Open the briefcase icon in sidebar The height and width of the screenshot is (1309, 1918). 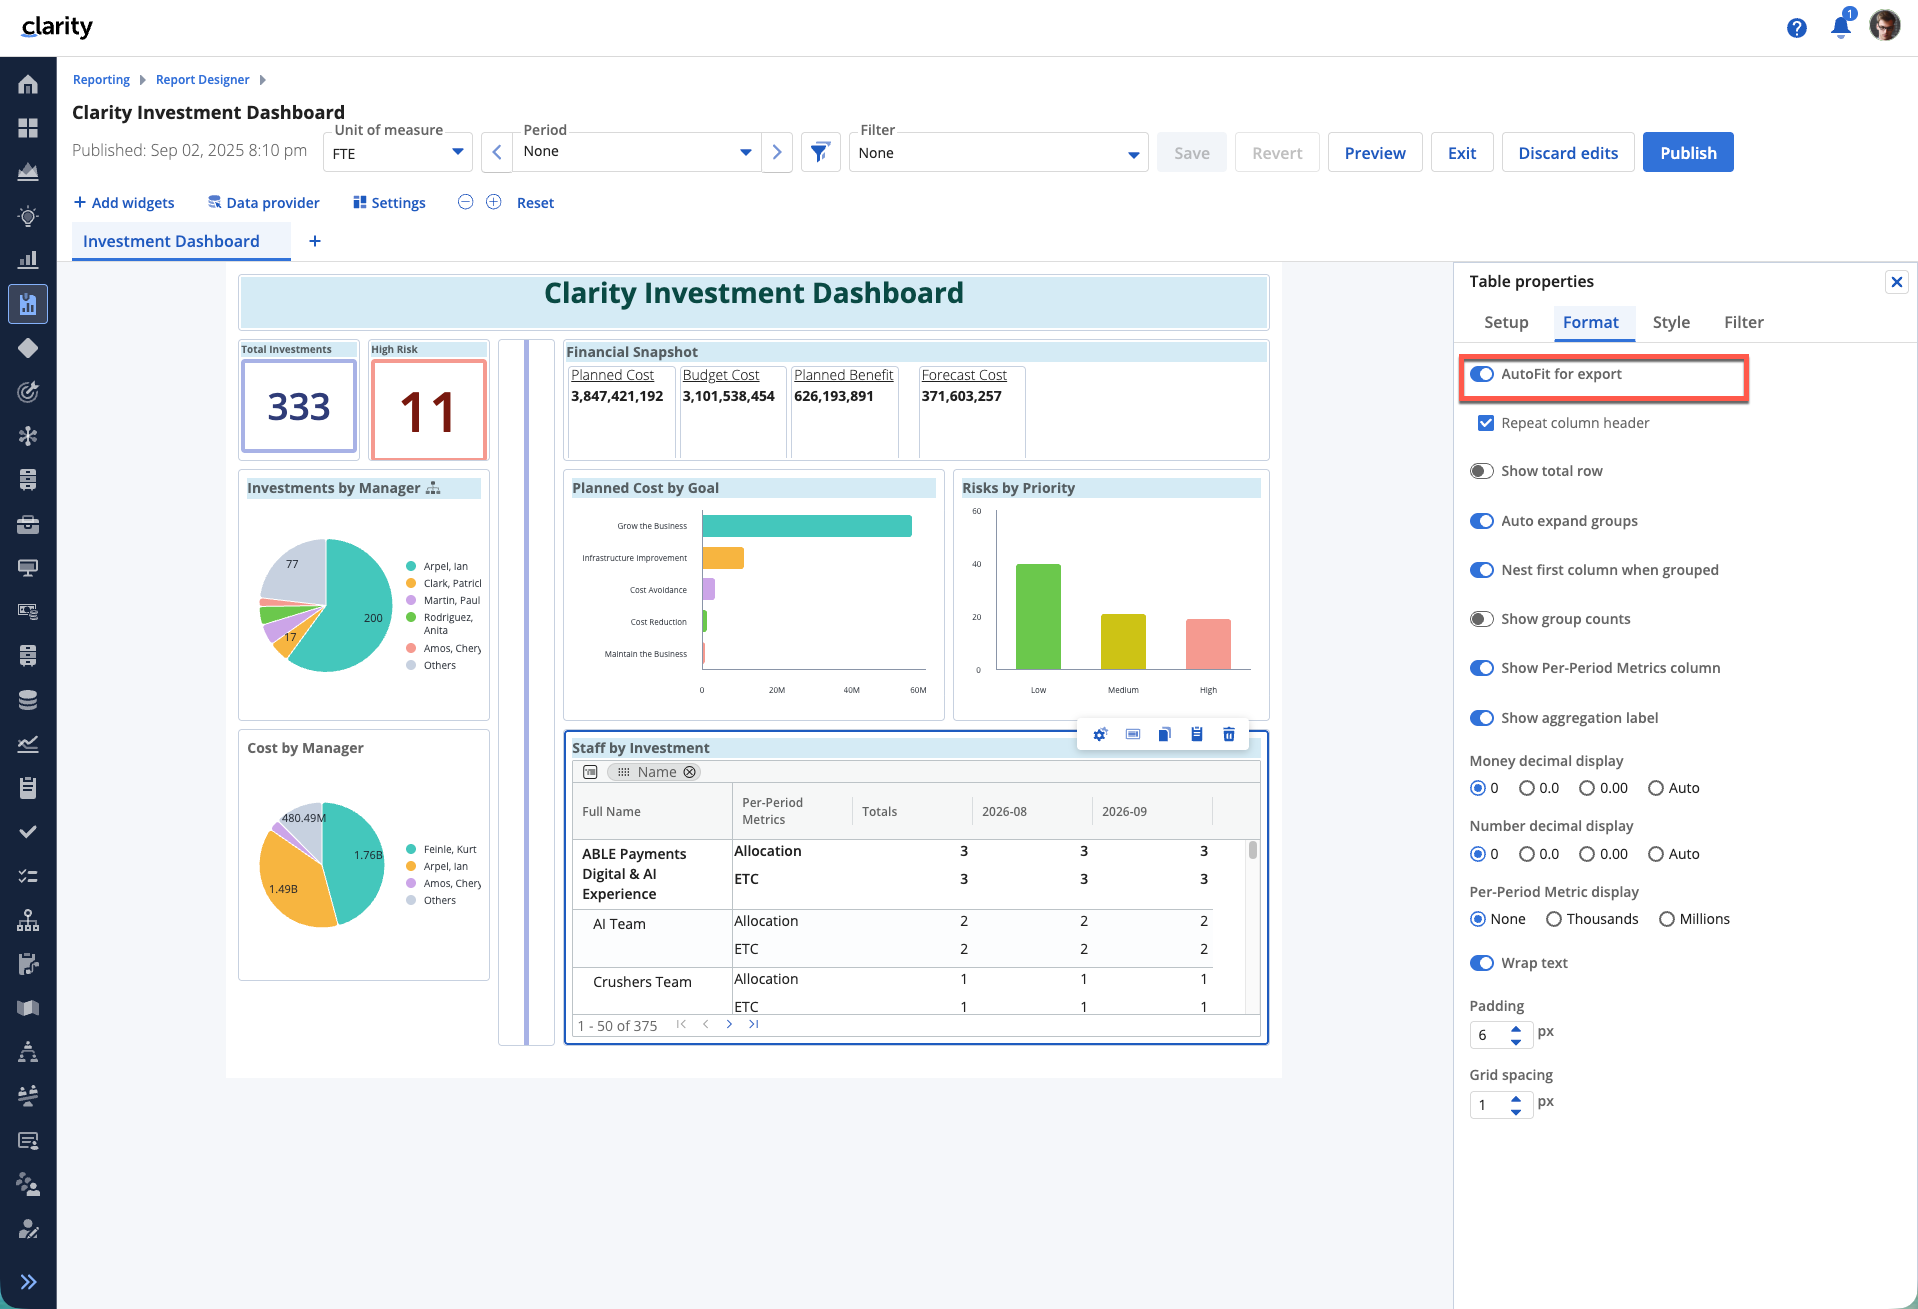[x=28, y=524]
